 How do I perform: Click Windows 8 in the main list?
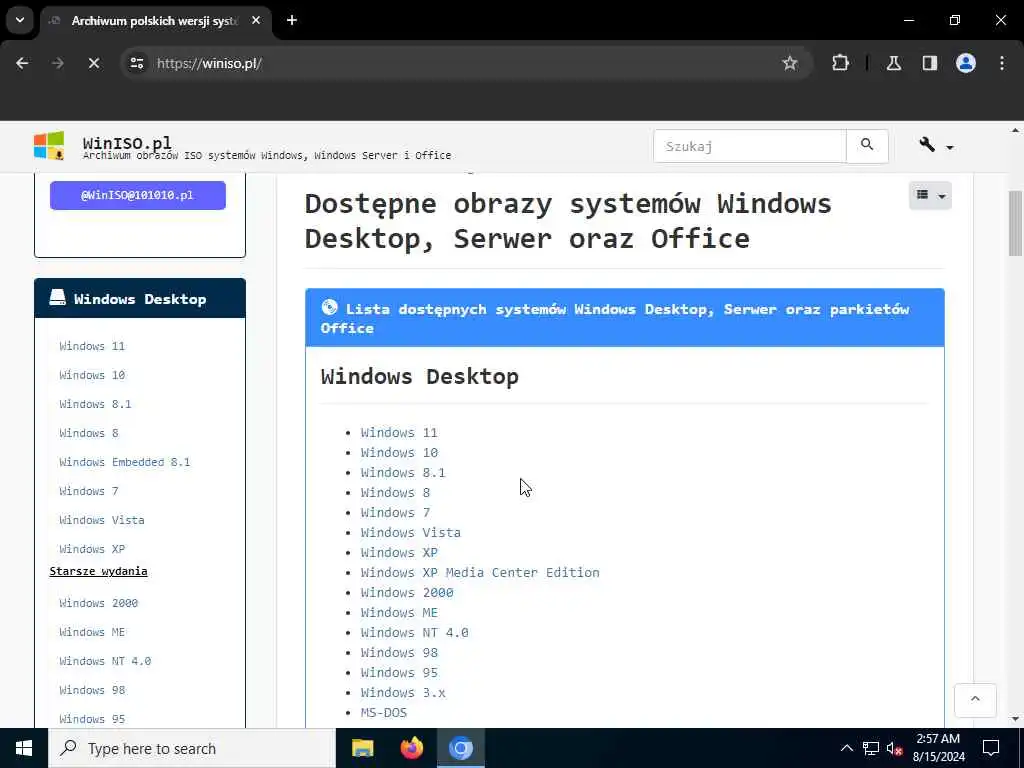click(395, 492)
